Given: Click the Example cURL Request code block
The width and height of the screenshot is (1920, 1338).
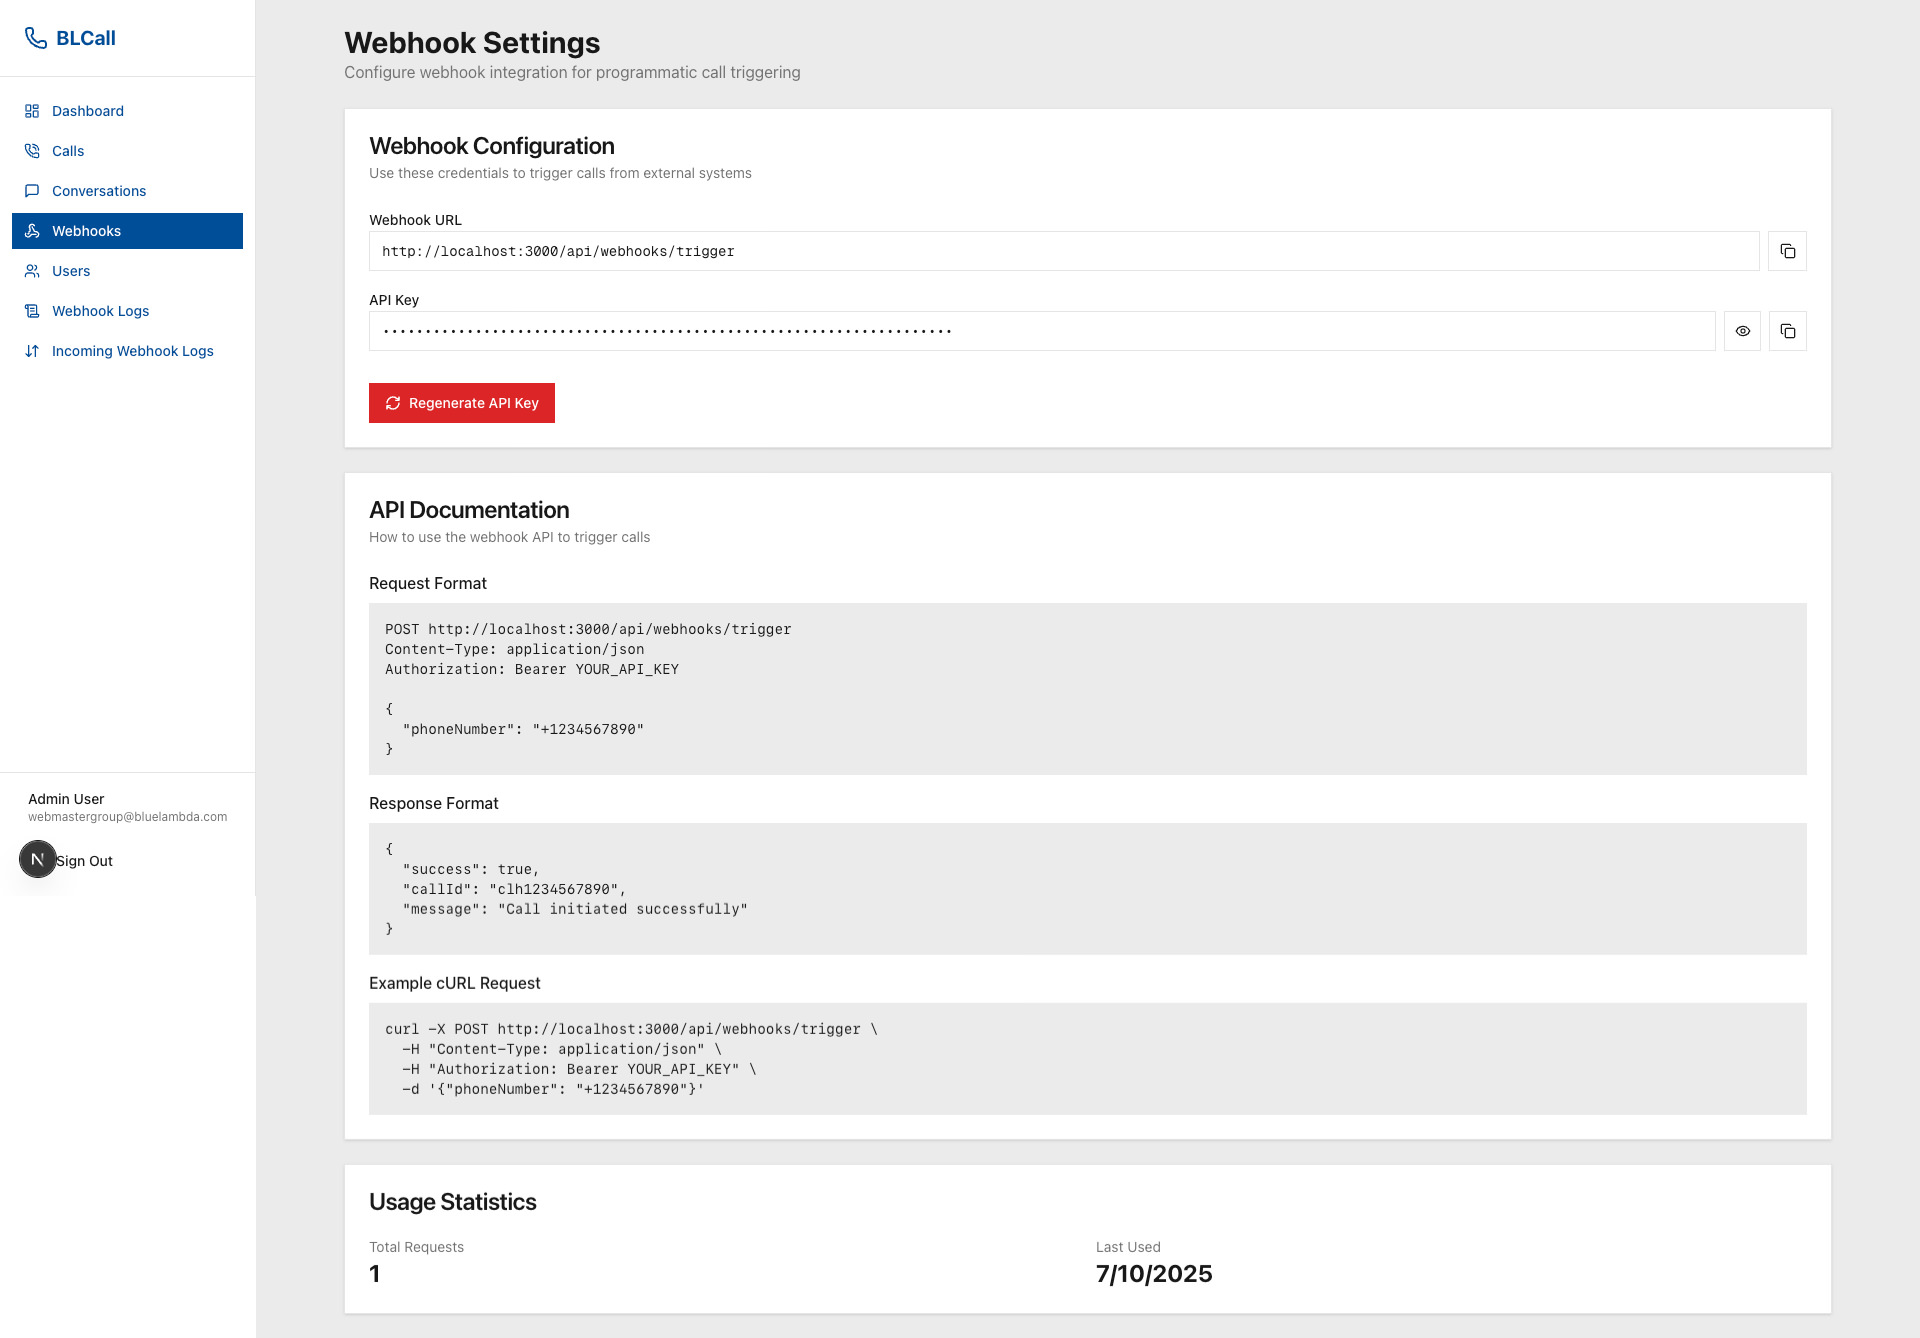Looking at the screenshot, I should 1087,1058.
